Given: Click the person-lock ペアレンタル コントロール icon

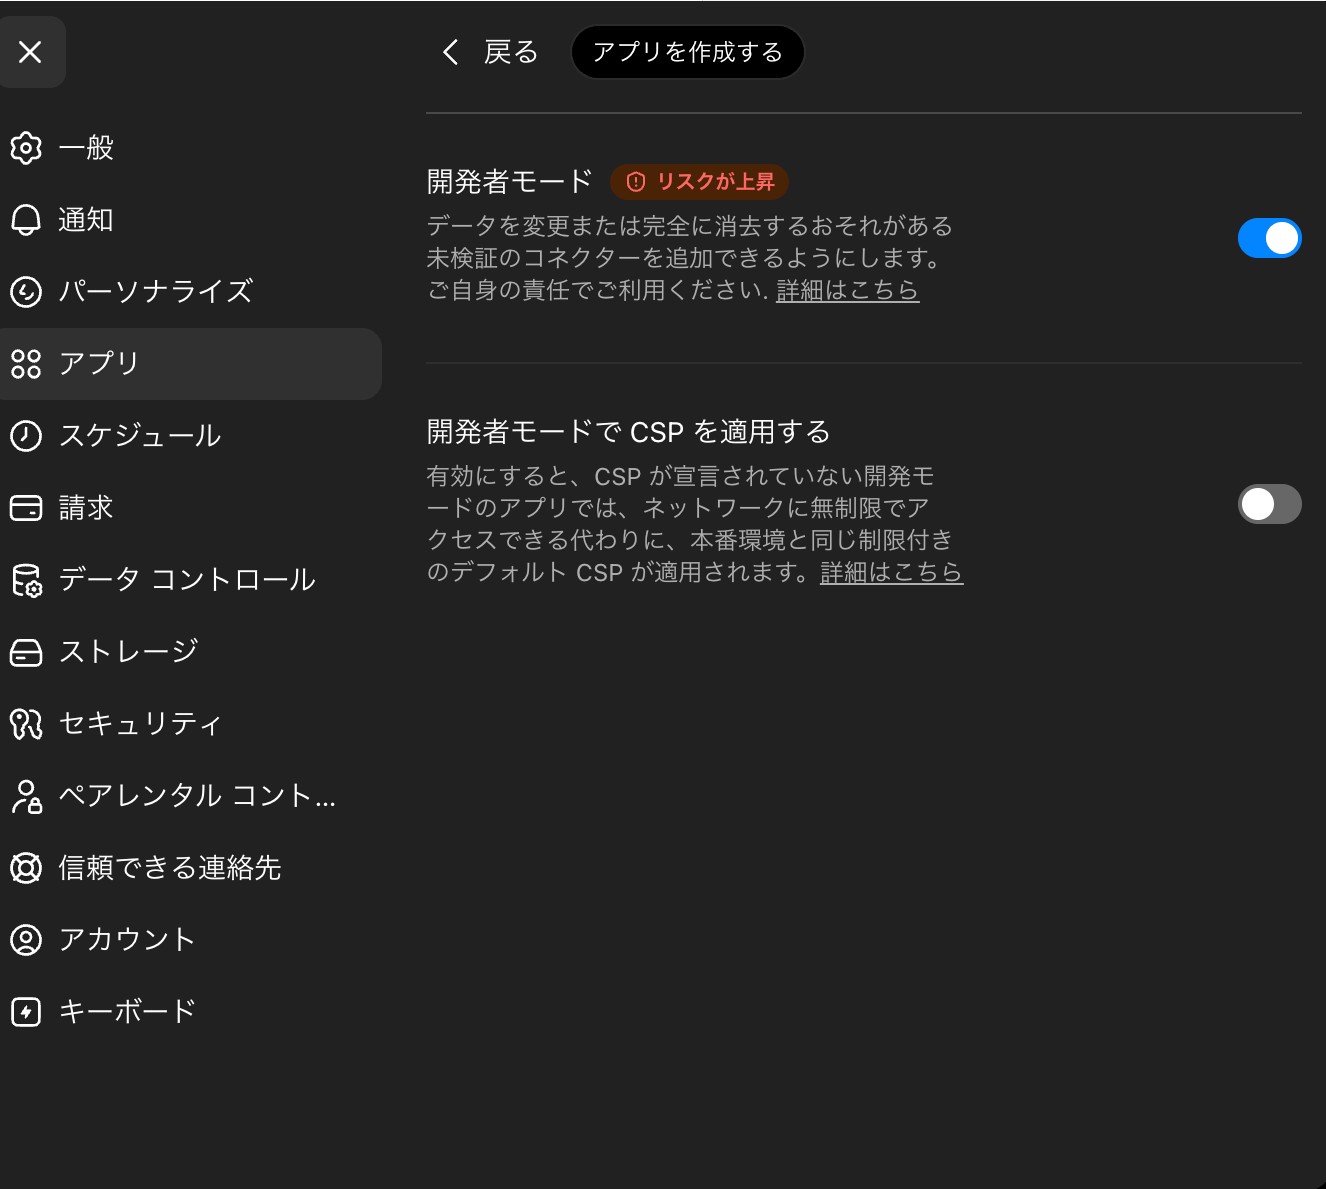Looking at the screenshot, I should pyautogui.click(x=26, y=796).
